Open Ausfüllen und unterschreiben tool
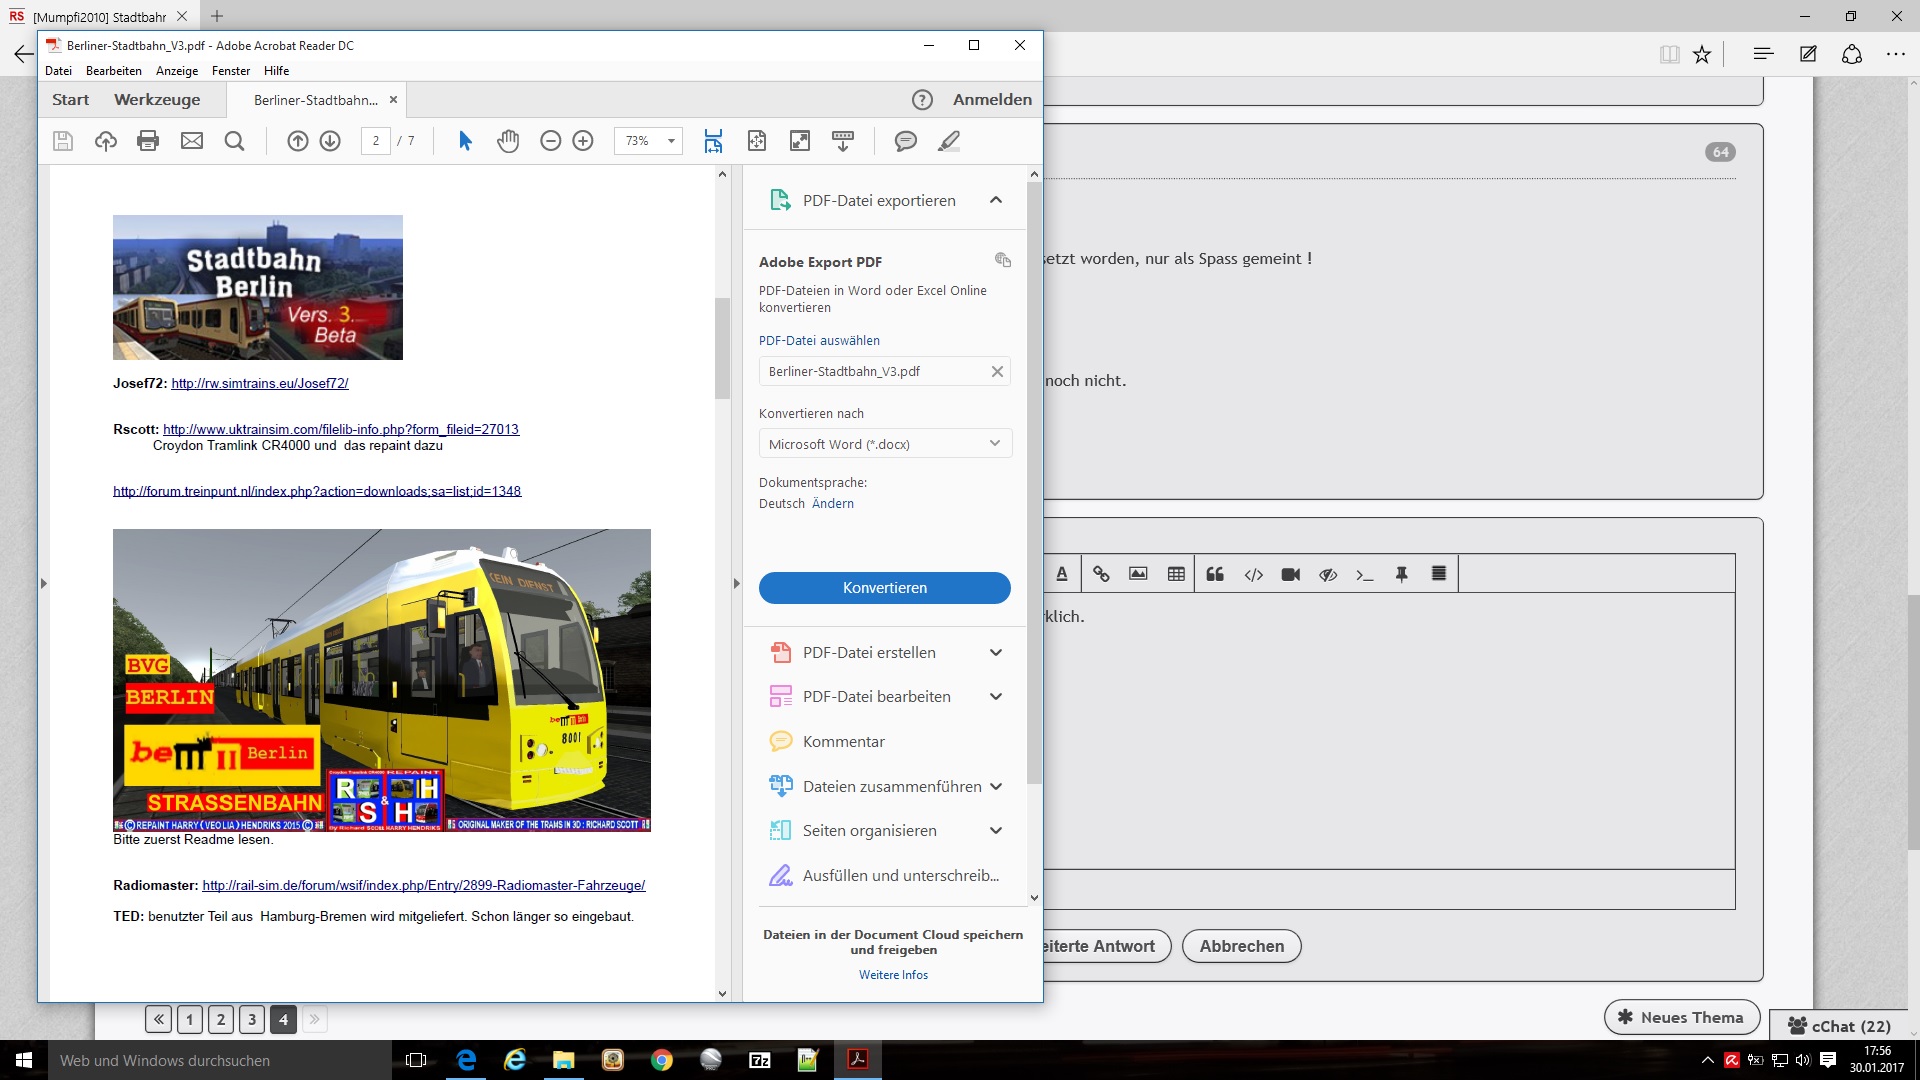Image resolution: width=1920 pixels, height=1080 pixels. [x=884, y=876]
